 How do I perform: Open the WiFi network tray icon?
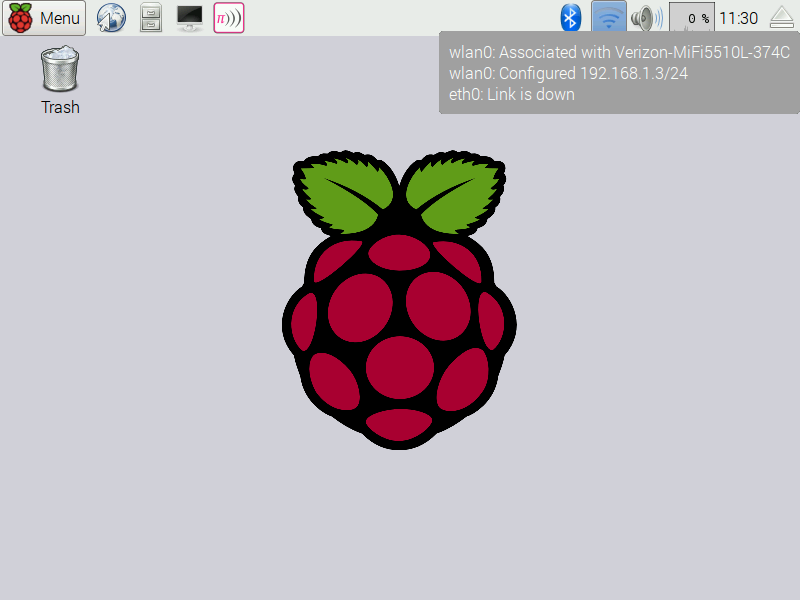point(609,18)
